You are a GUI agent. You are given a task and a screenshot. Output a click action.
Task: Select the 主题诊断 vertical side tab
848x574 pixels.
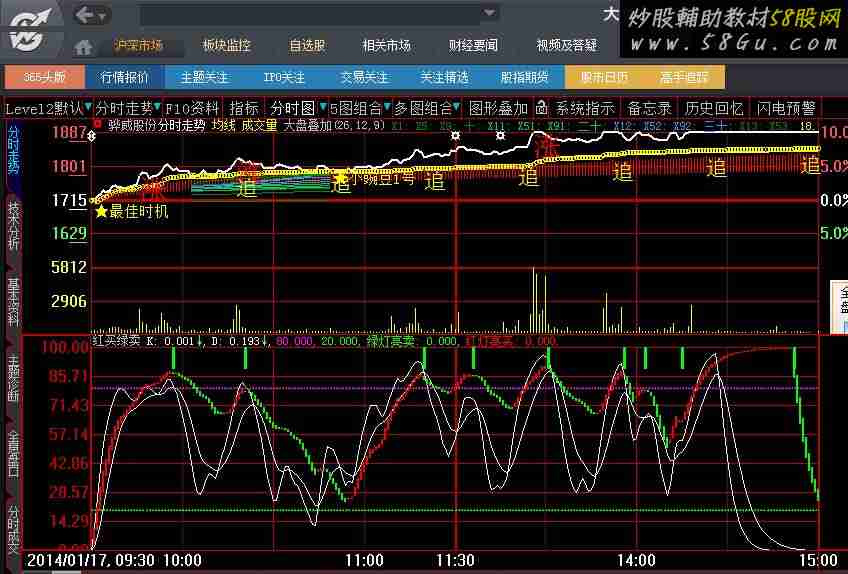click(x=13, y=376)
